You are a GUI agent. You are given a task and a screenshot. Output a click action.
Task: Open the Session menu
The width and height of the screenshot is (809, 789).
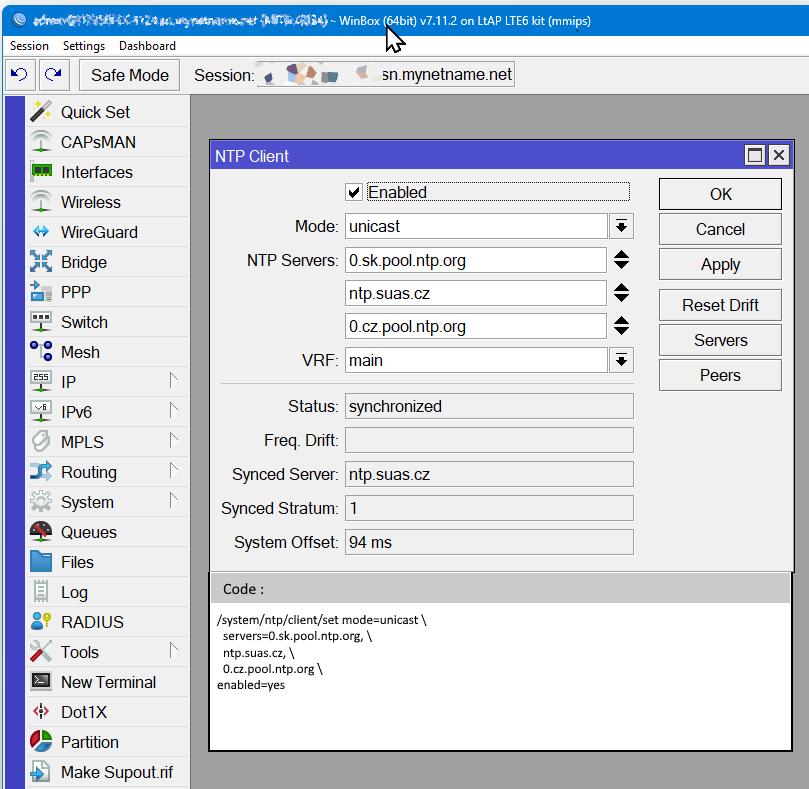[x=29, y=46]
